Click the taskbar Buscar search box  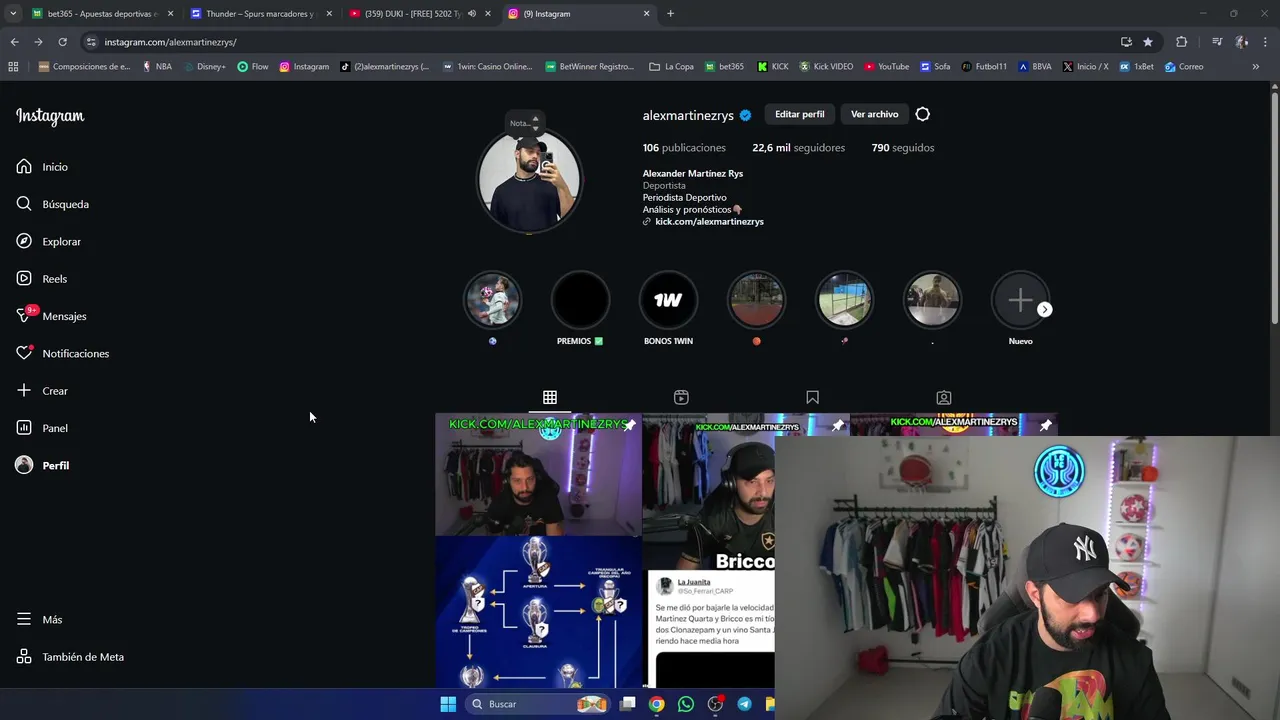tap(539, 704)
